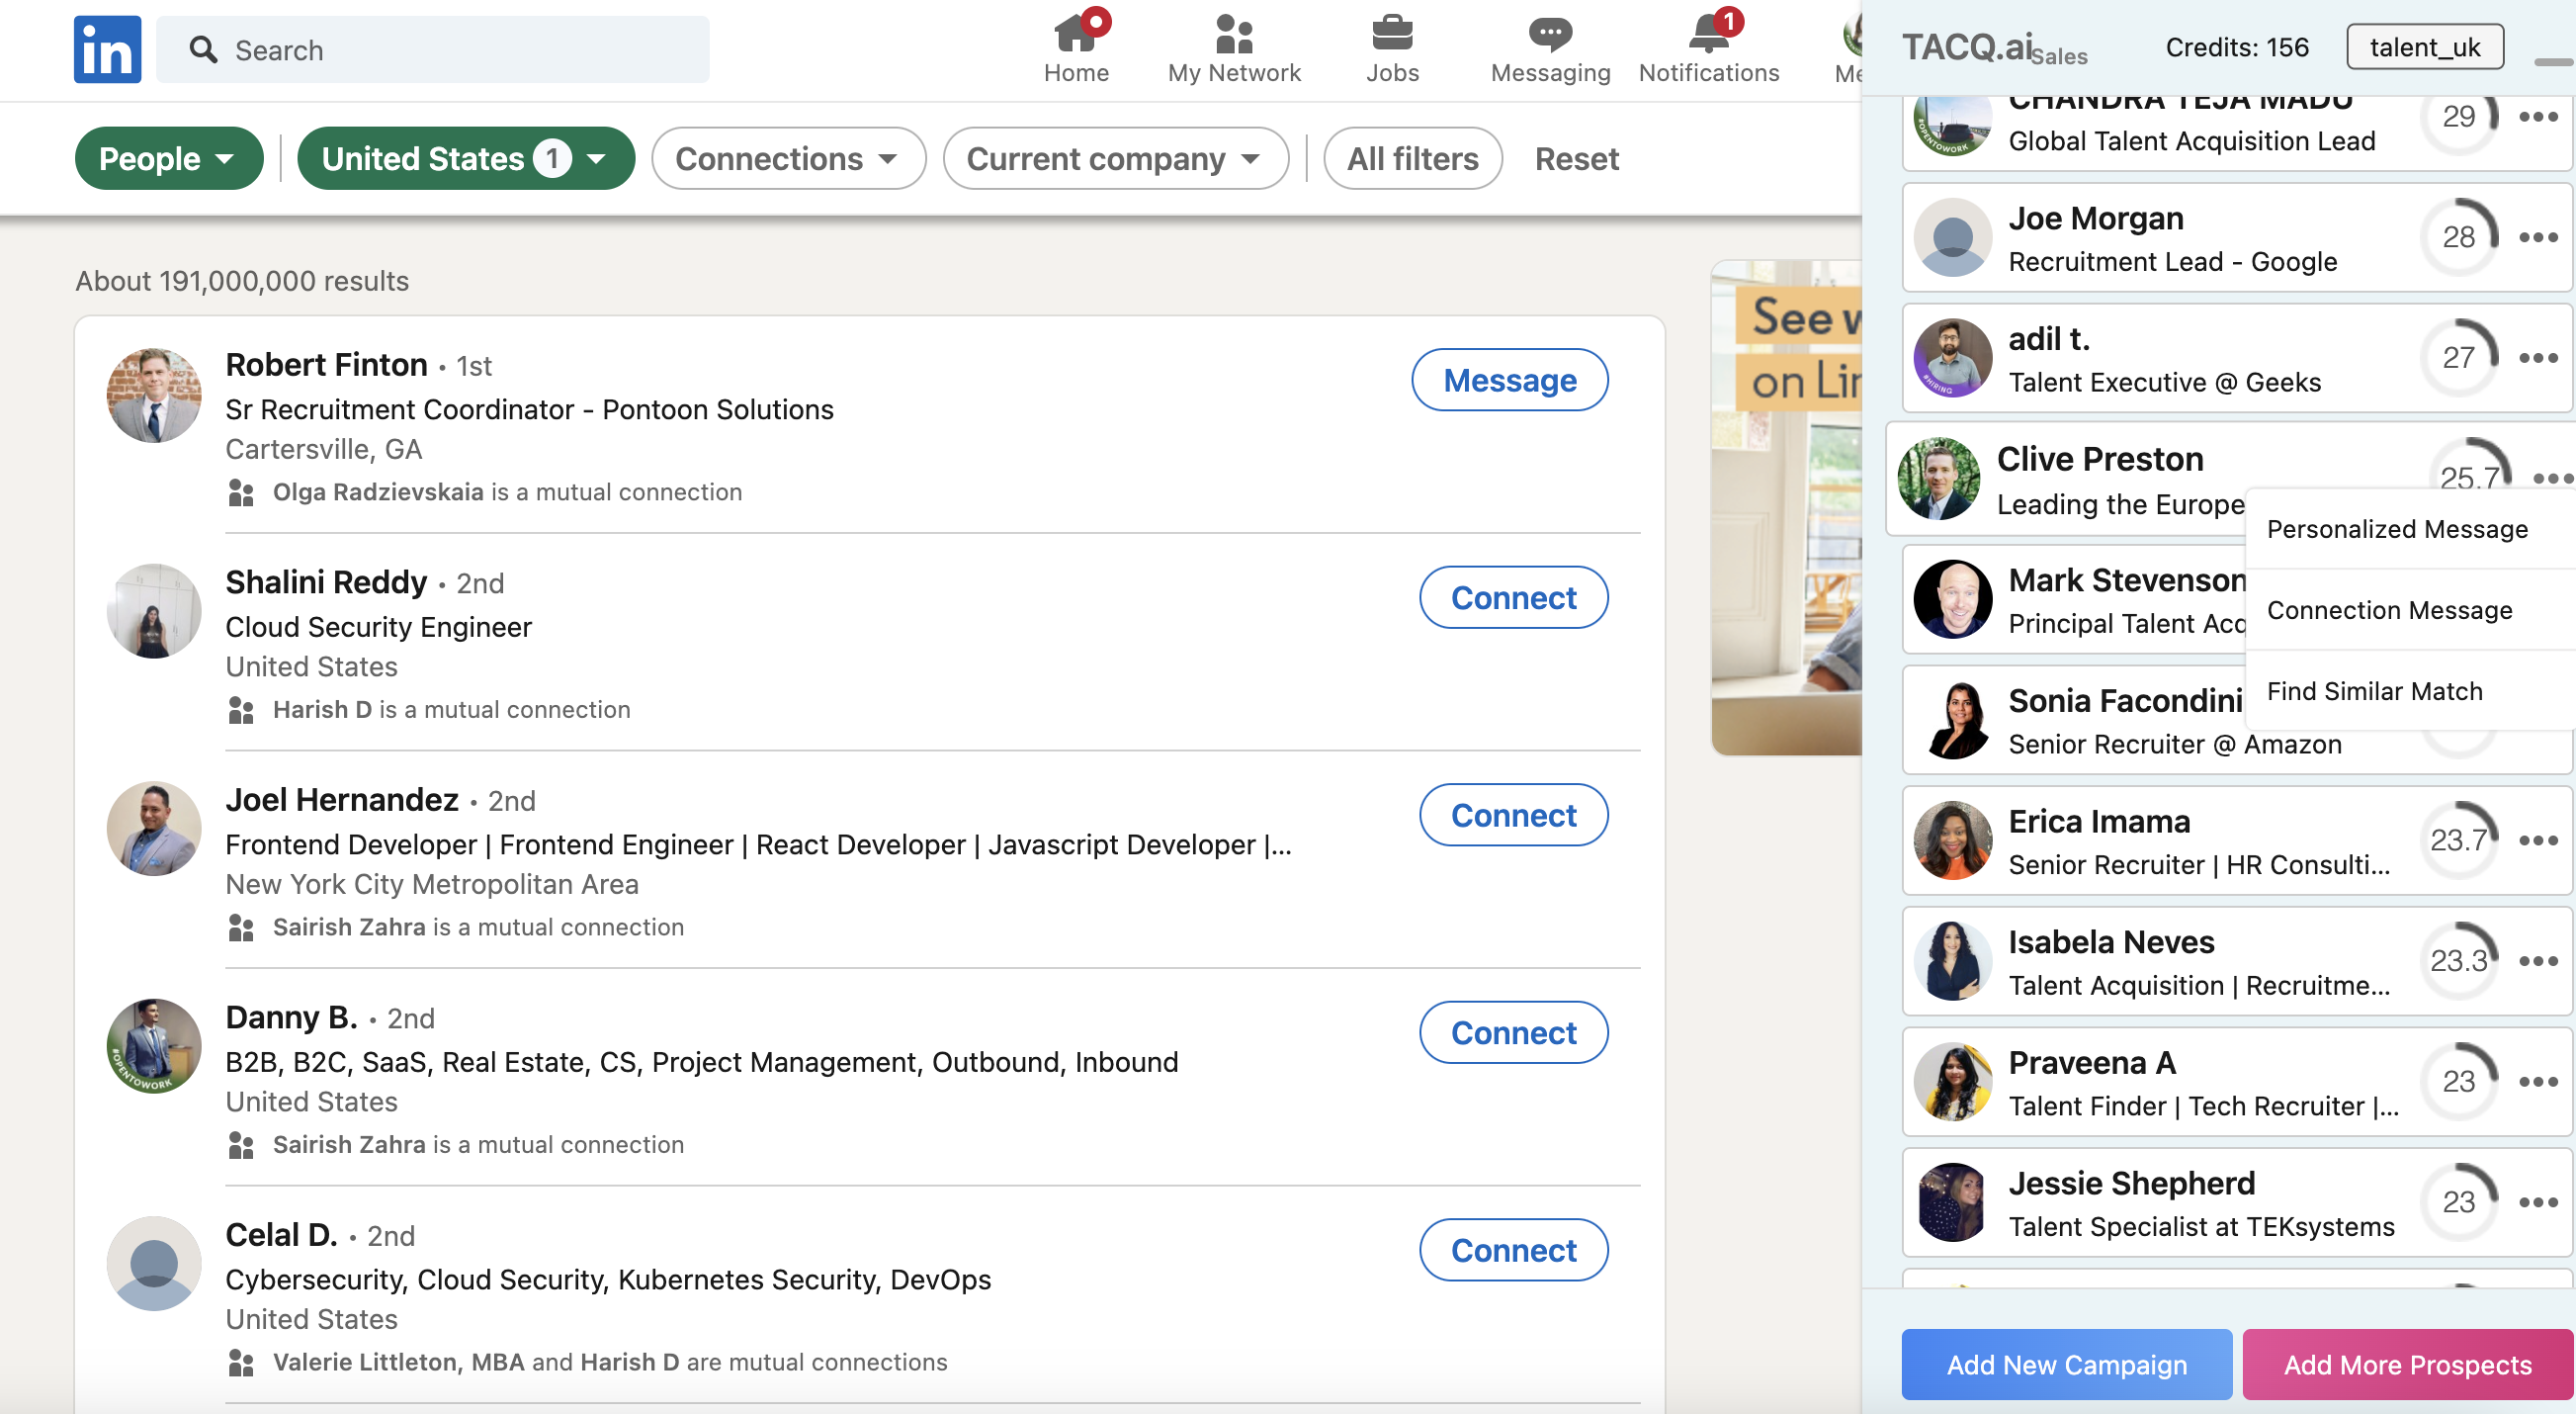This screenshot has height=1414, width=2576.
Task: Open options dots for Jessie Shepherd
Action: coord(2538,1202)
